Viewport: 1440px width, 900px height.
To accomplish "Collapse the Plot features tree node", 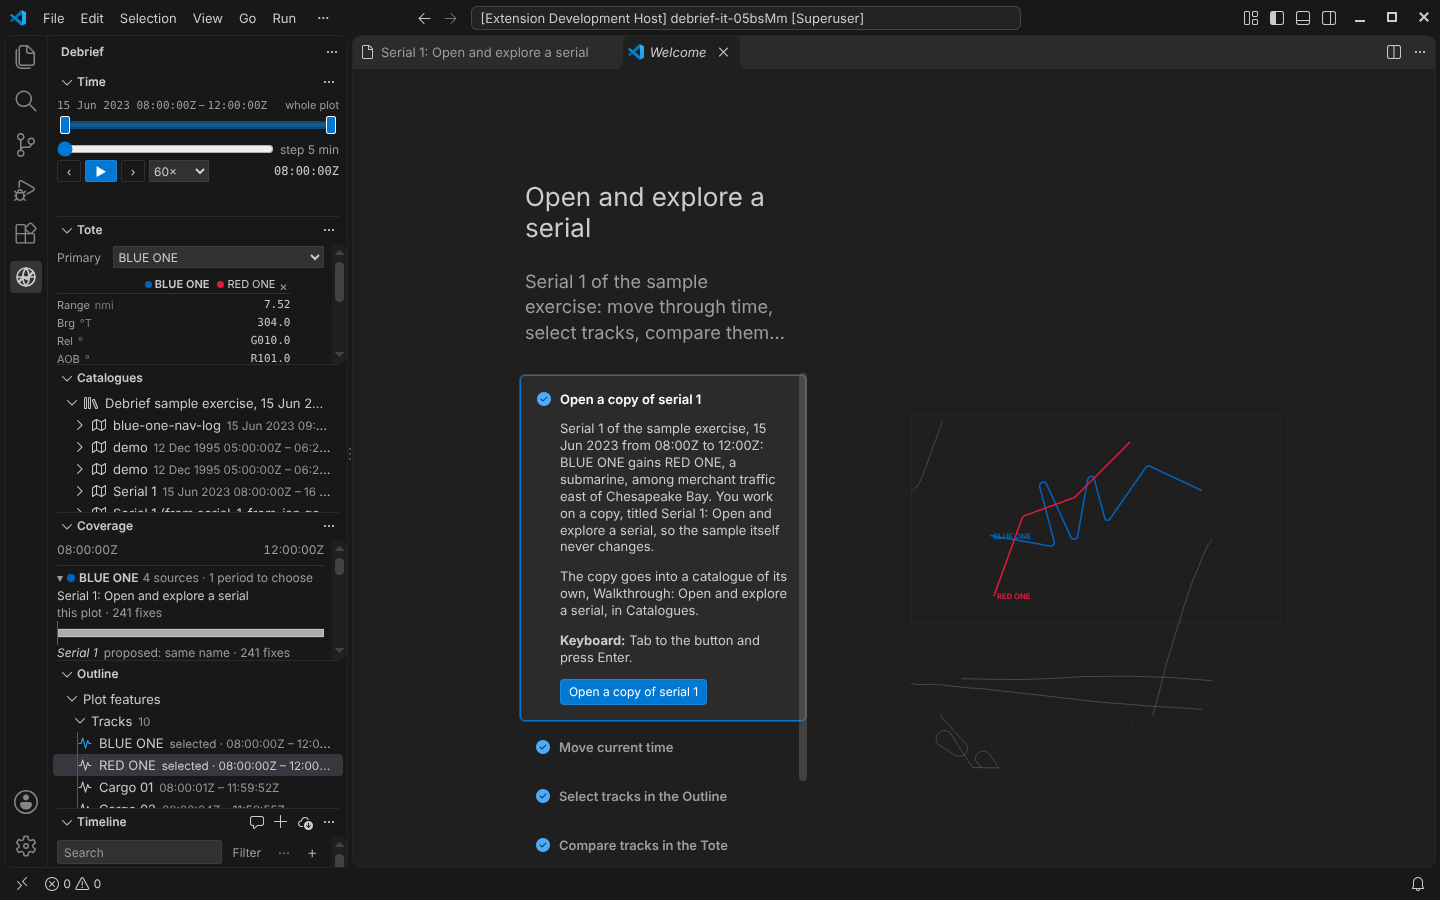I will (72, 699).
